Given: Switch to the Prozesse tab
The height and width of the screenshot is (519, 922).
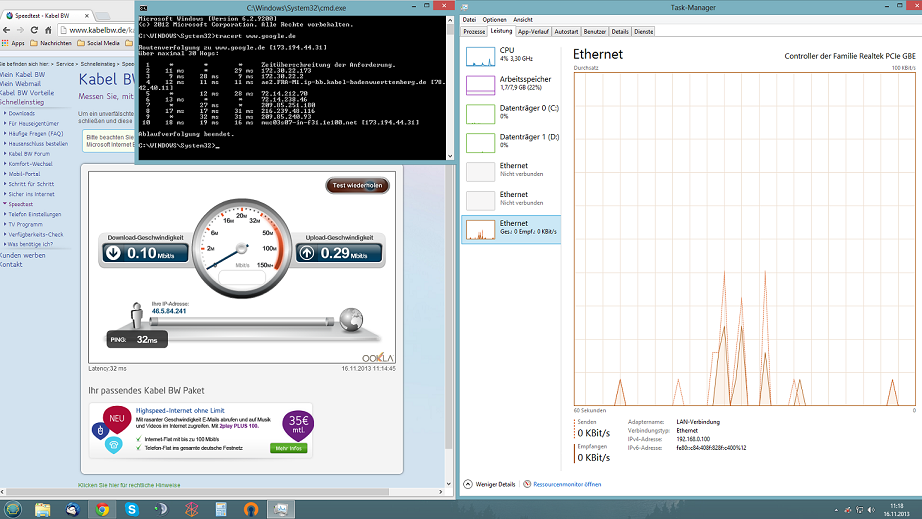Looking at the screenshot, I should pos(474,32).
